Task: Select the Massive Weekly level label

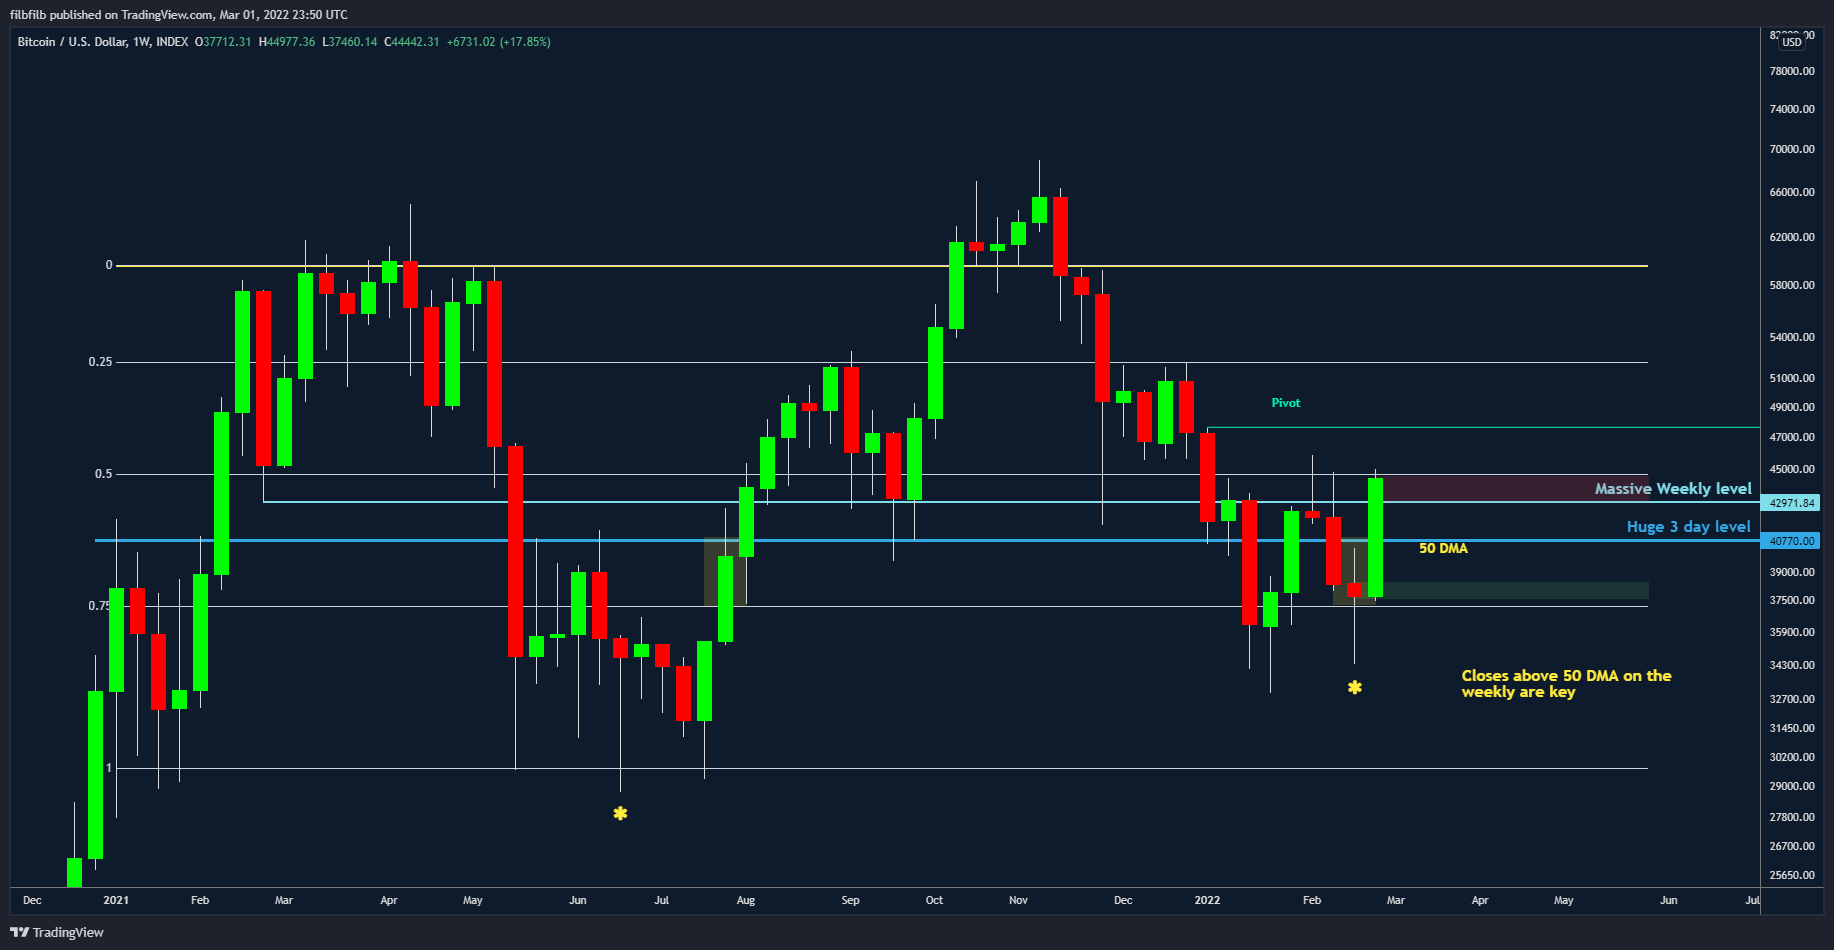Action: coord(1672,489)
